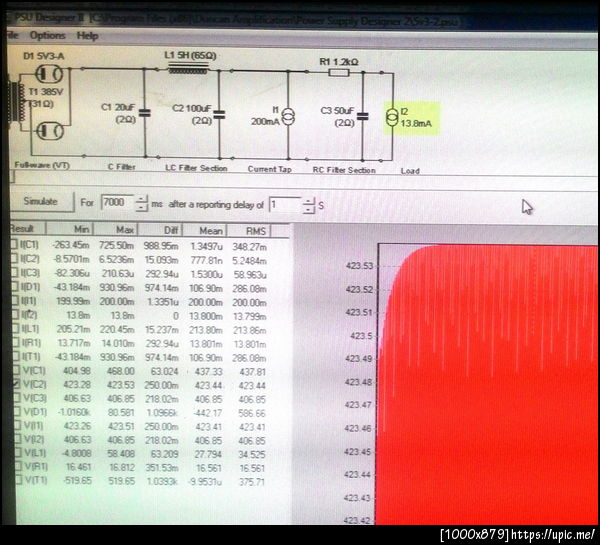This screenshot has width=600, height=545.
Task: Click I(C1) RMS value 348.27m
Action: pos(249,247)
